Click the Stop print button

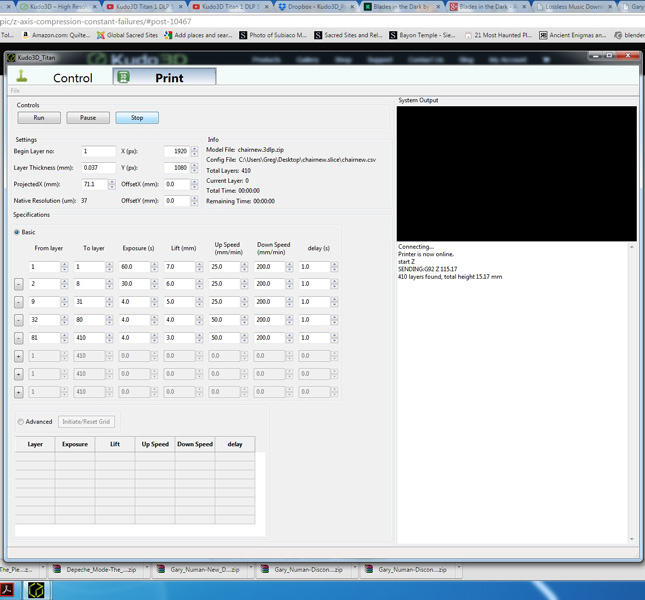(x=137, y=118)
